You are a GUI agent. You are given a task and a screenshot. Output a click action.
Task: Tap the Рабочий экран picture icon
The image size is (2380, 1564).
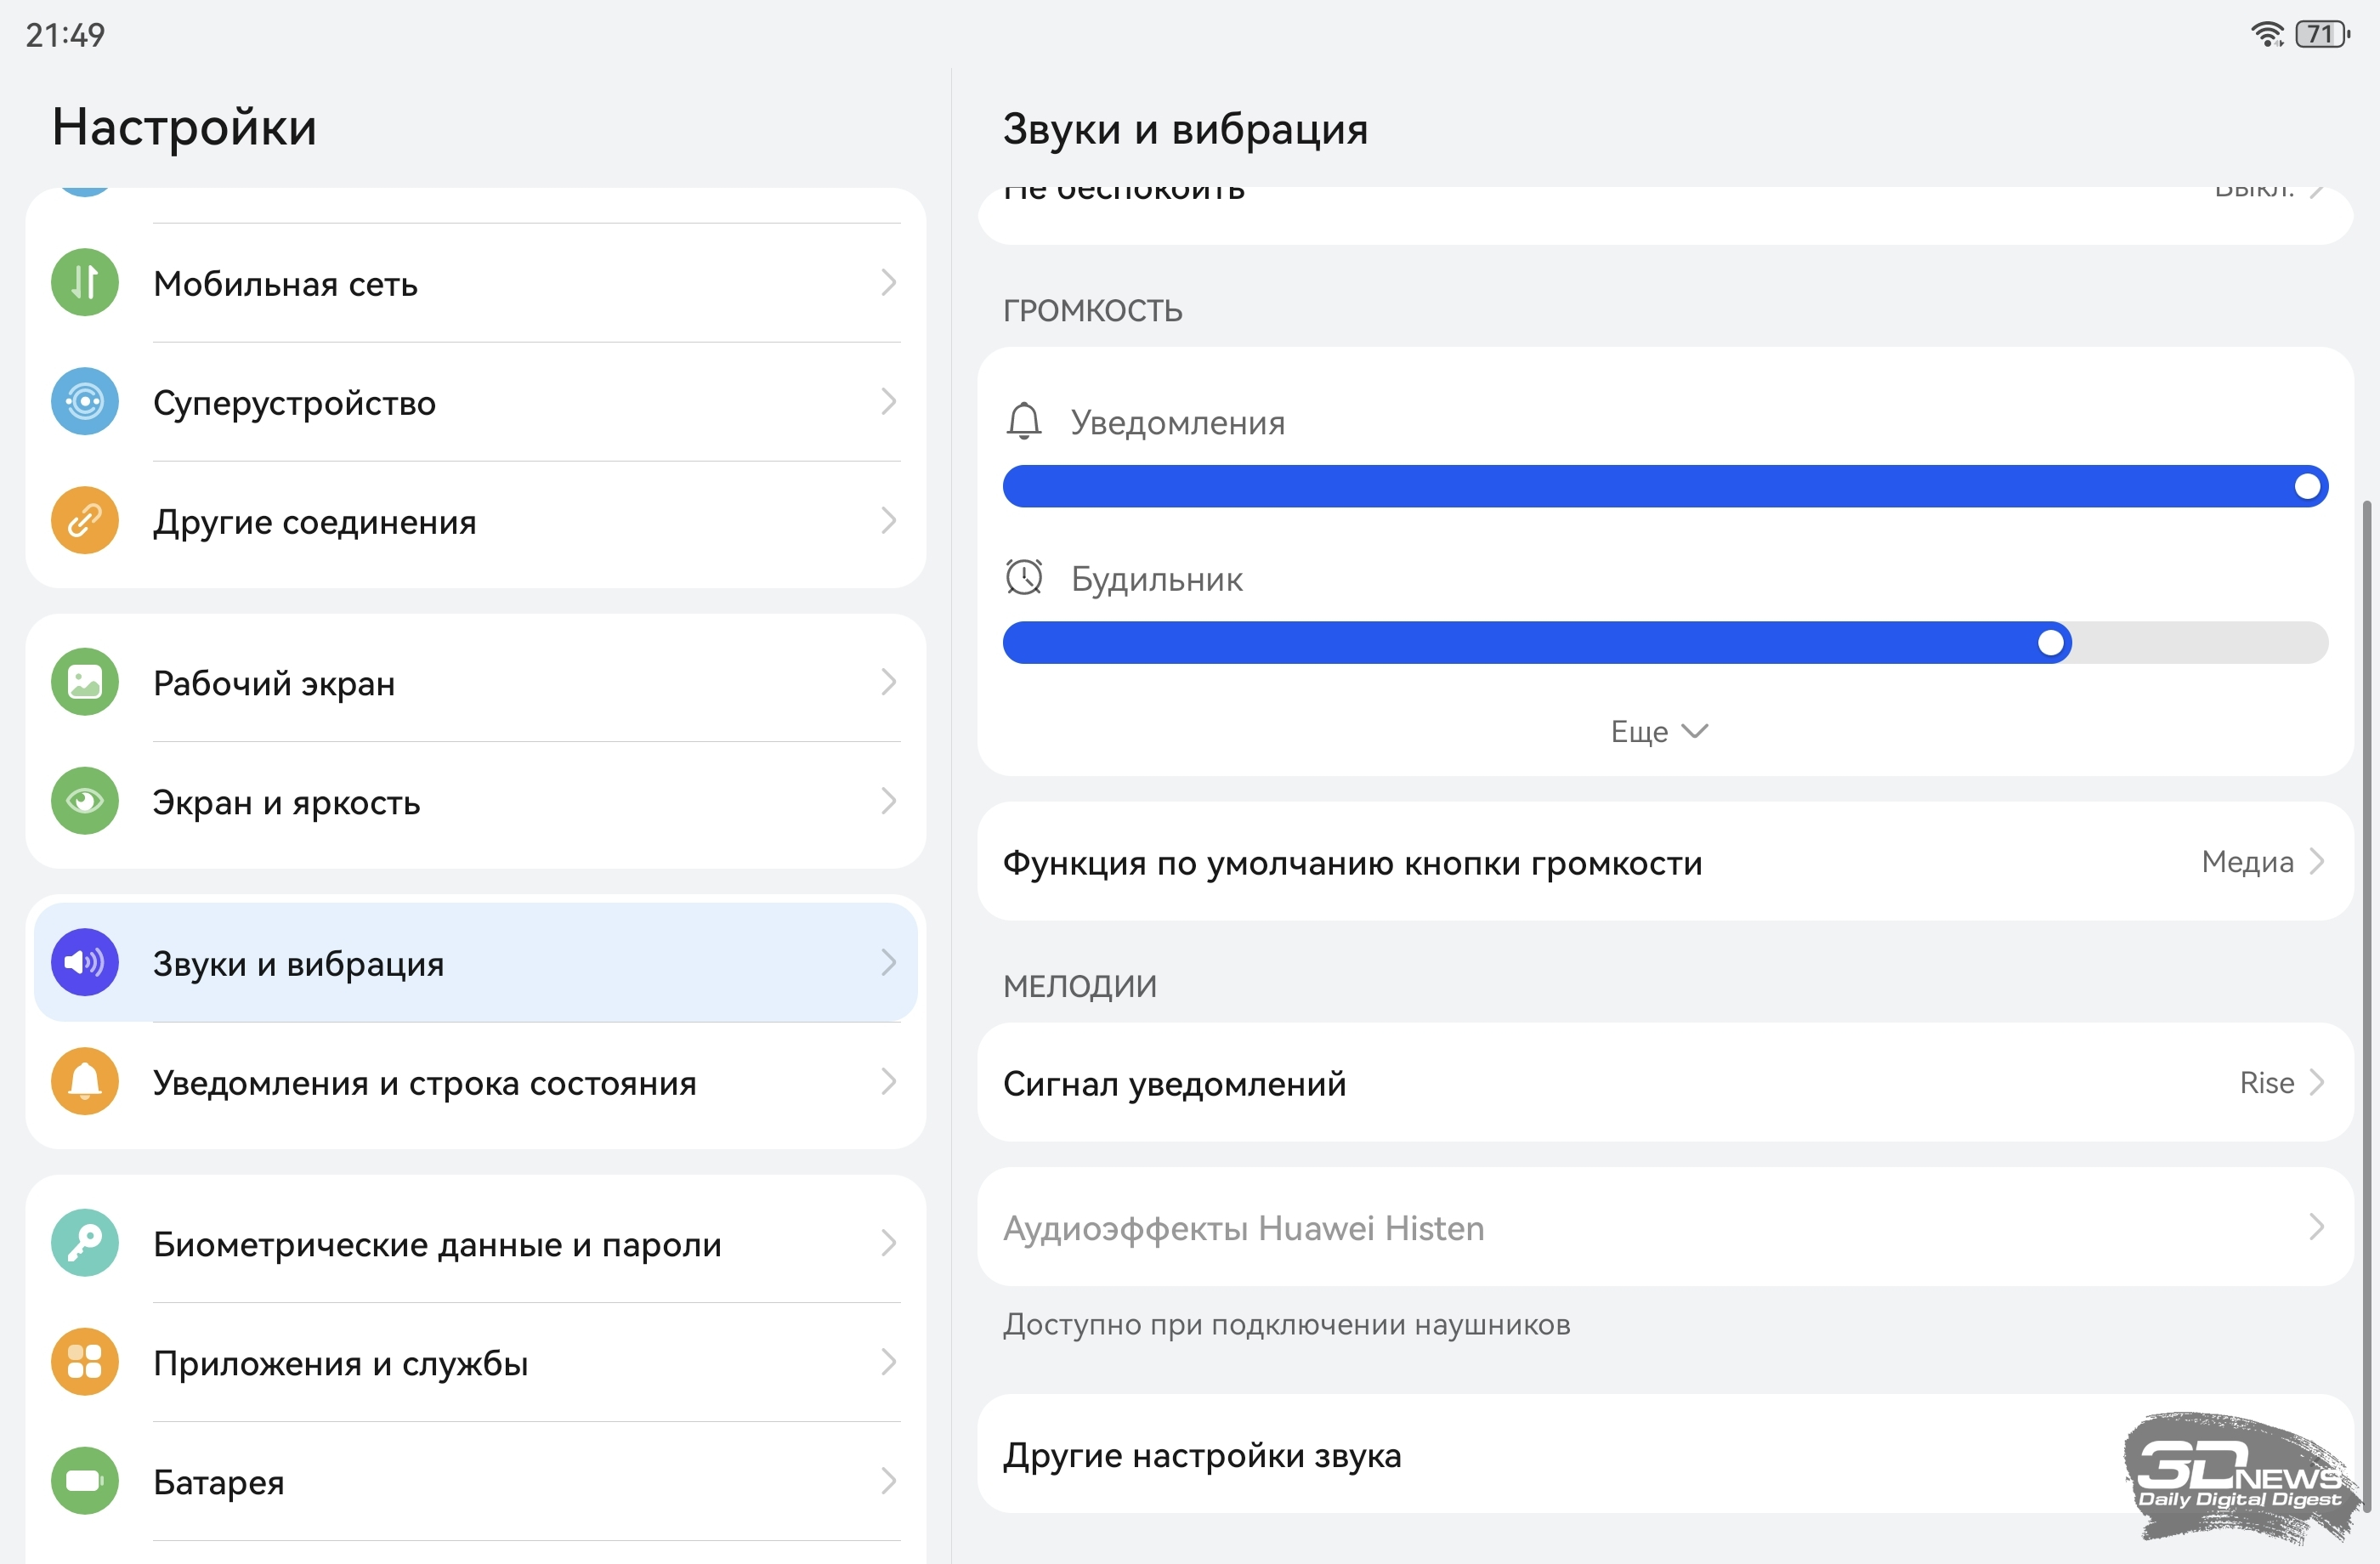85,683
